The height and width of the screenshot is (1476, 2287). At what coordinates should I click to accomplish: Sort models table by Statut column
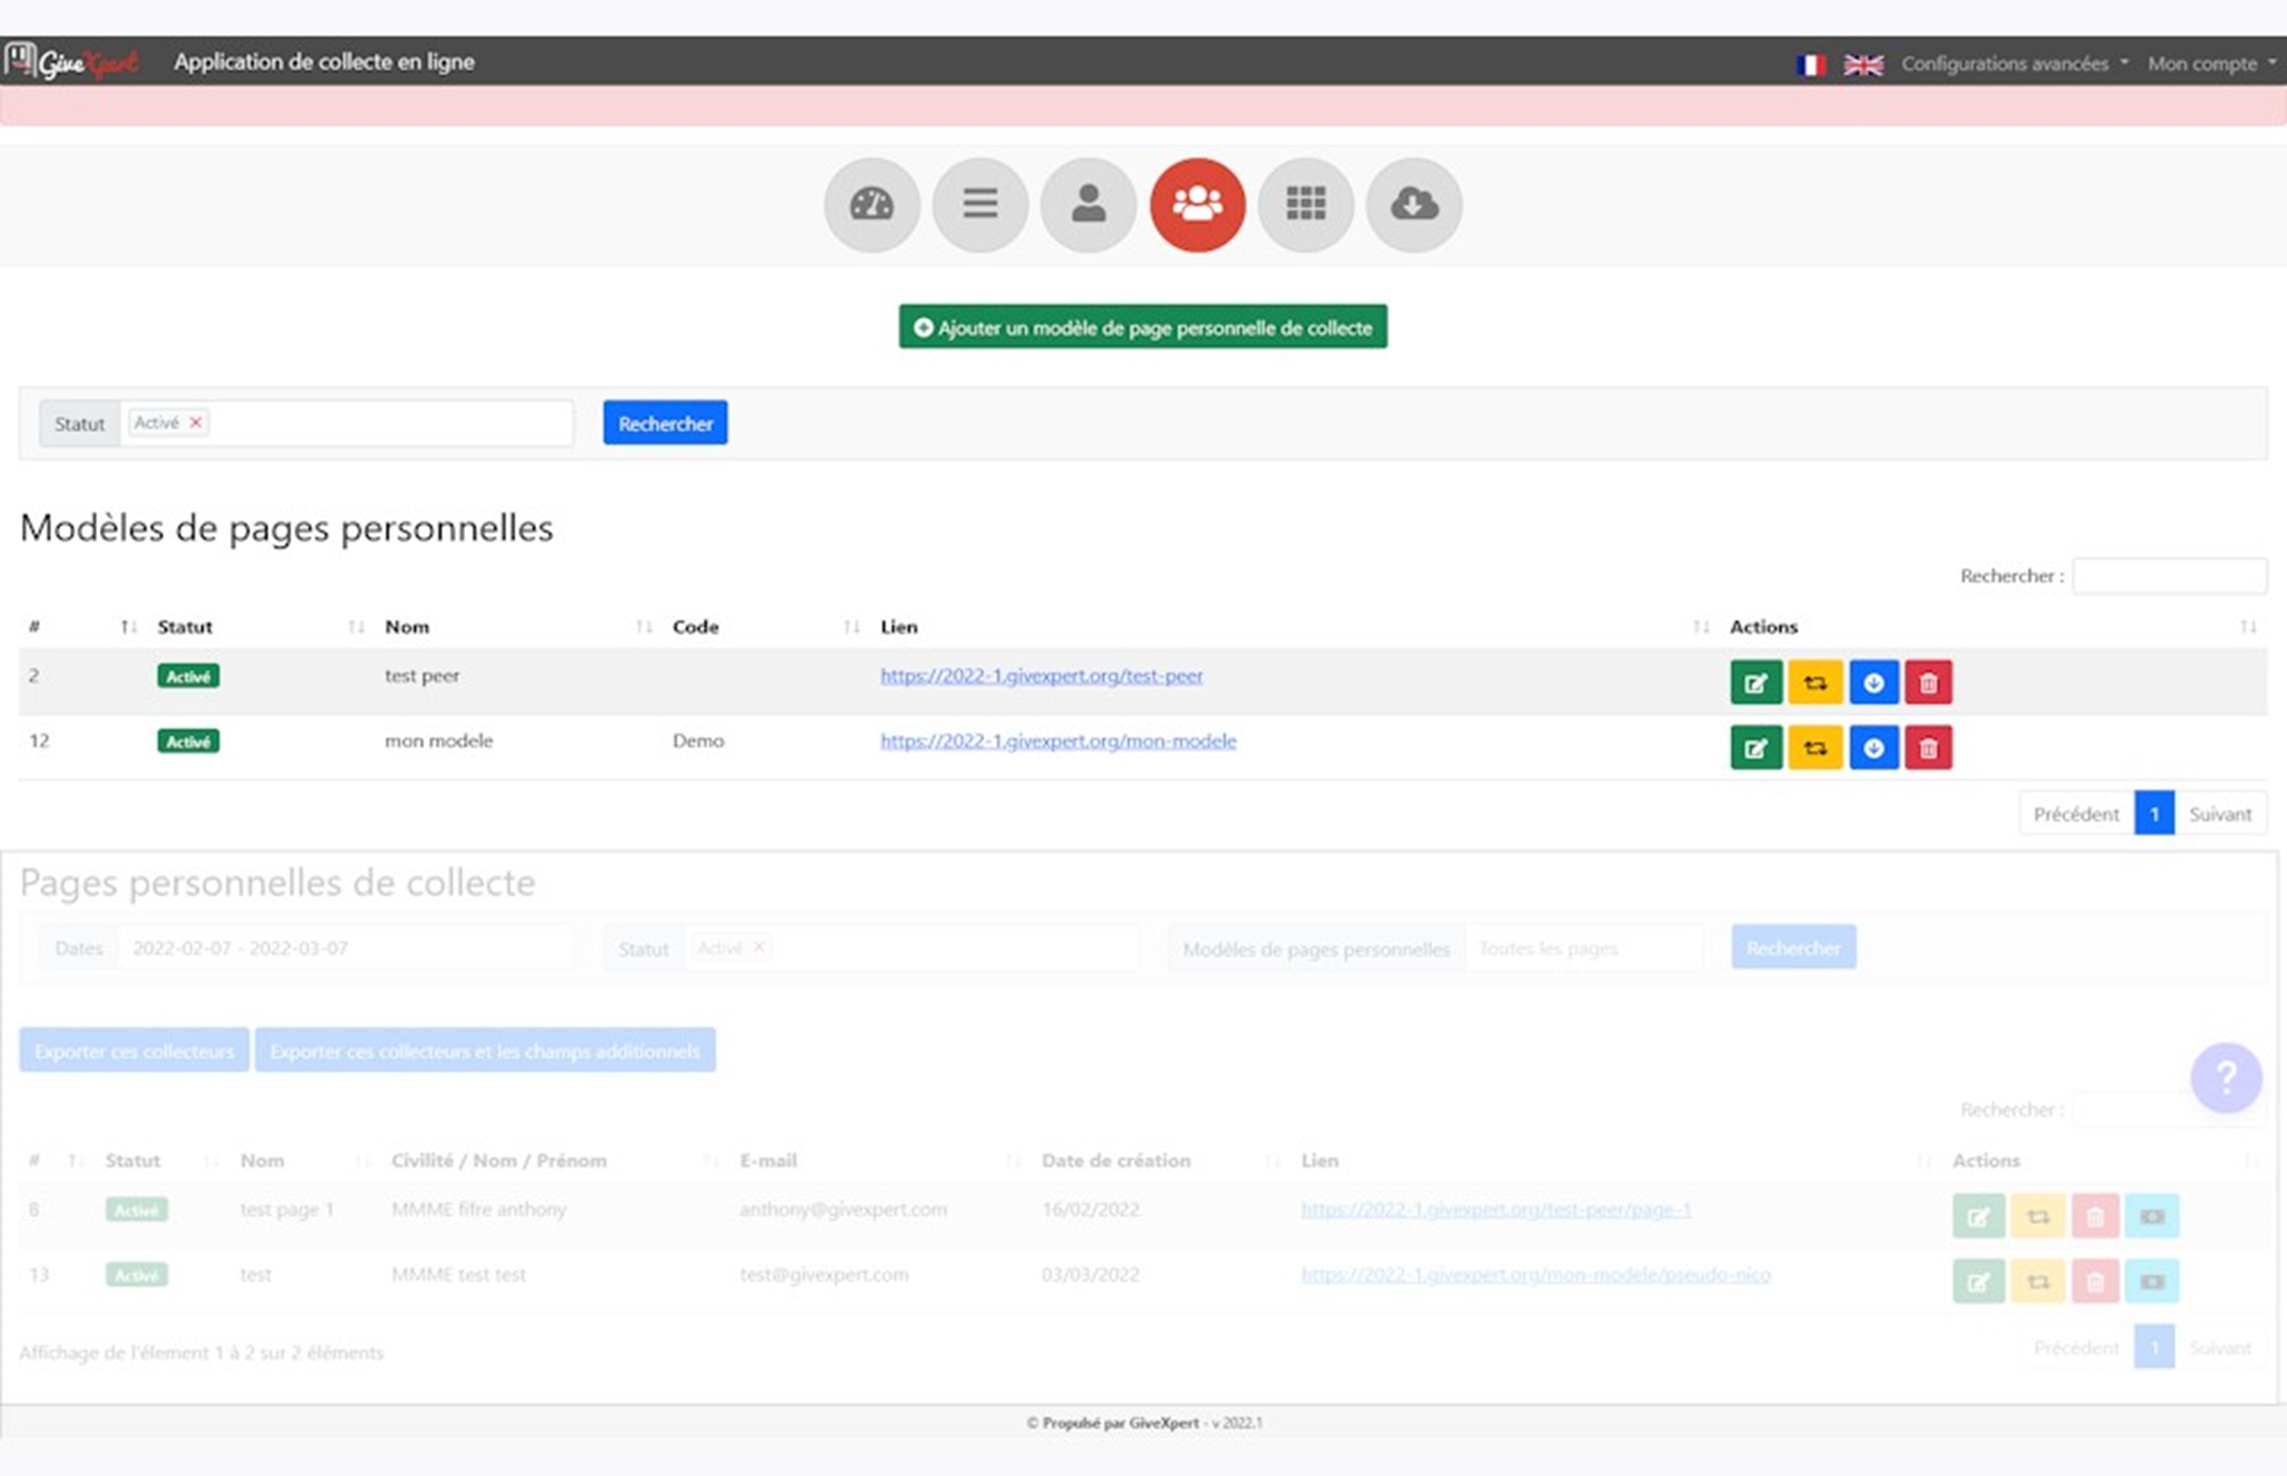point(260,627)
